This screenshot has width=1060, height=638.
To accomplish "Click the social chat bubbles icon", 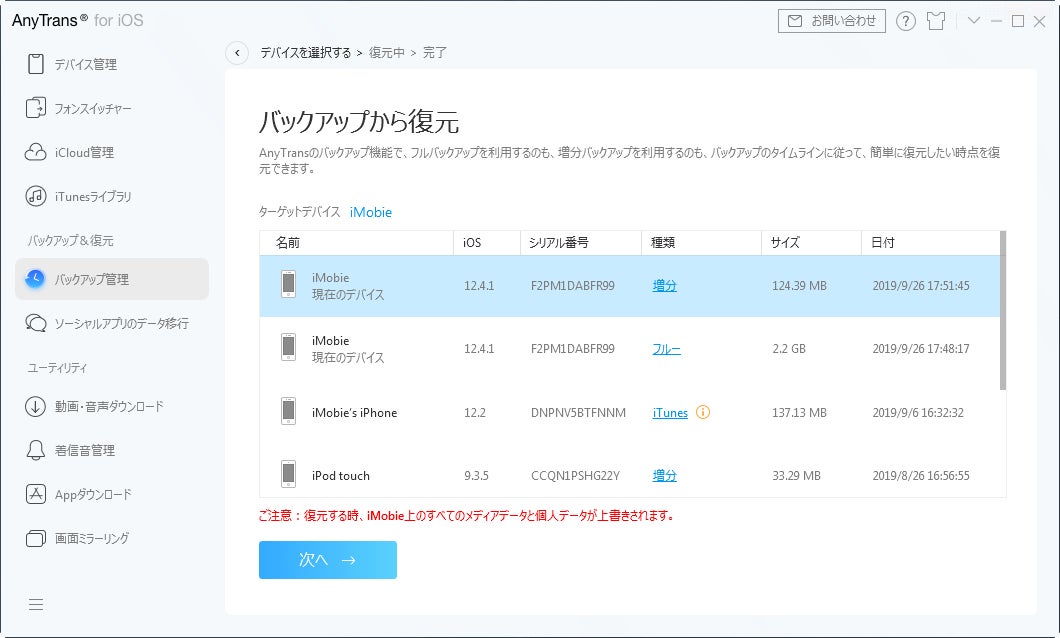I will point(35,323).
